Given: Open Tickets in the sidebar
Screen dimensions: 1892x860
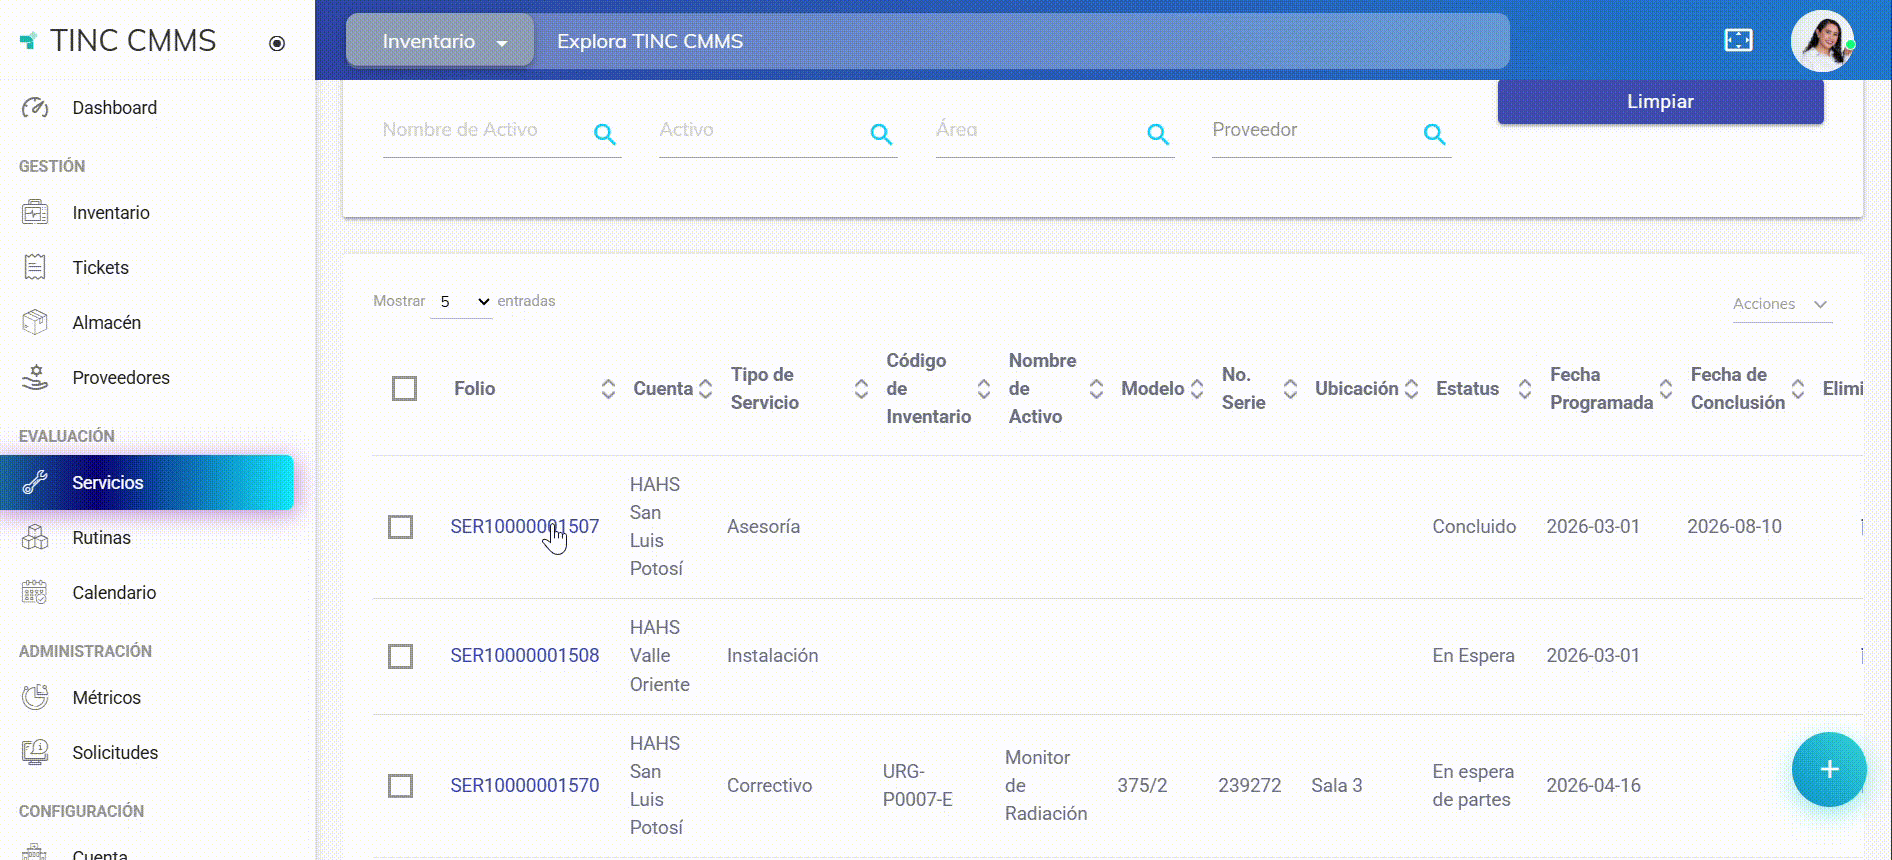Looking at the screenshot, I should point(100,268).
